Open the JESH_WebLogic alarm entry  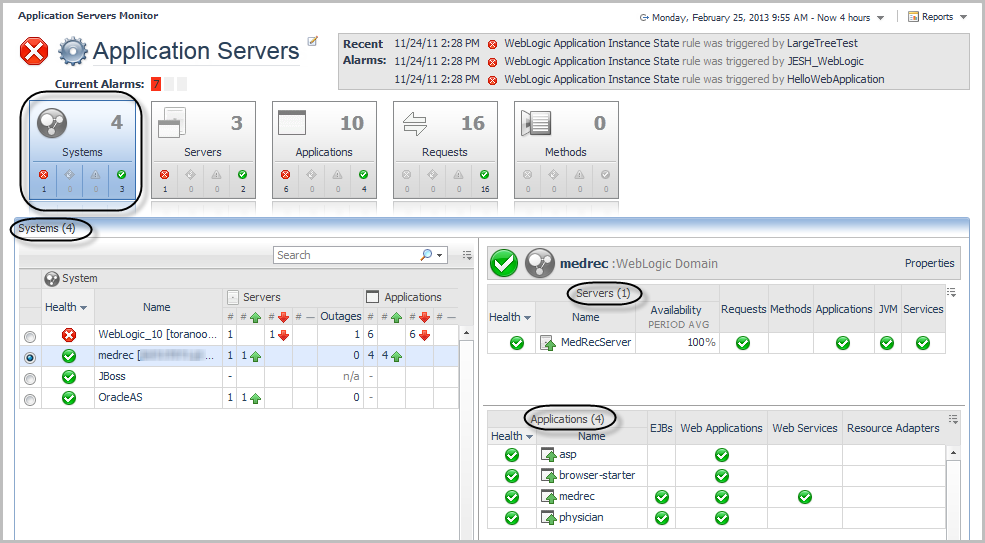tap(825, 61)
